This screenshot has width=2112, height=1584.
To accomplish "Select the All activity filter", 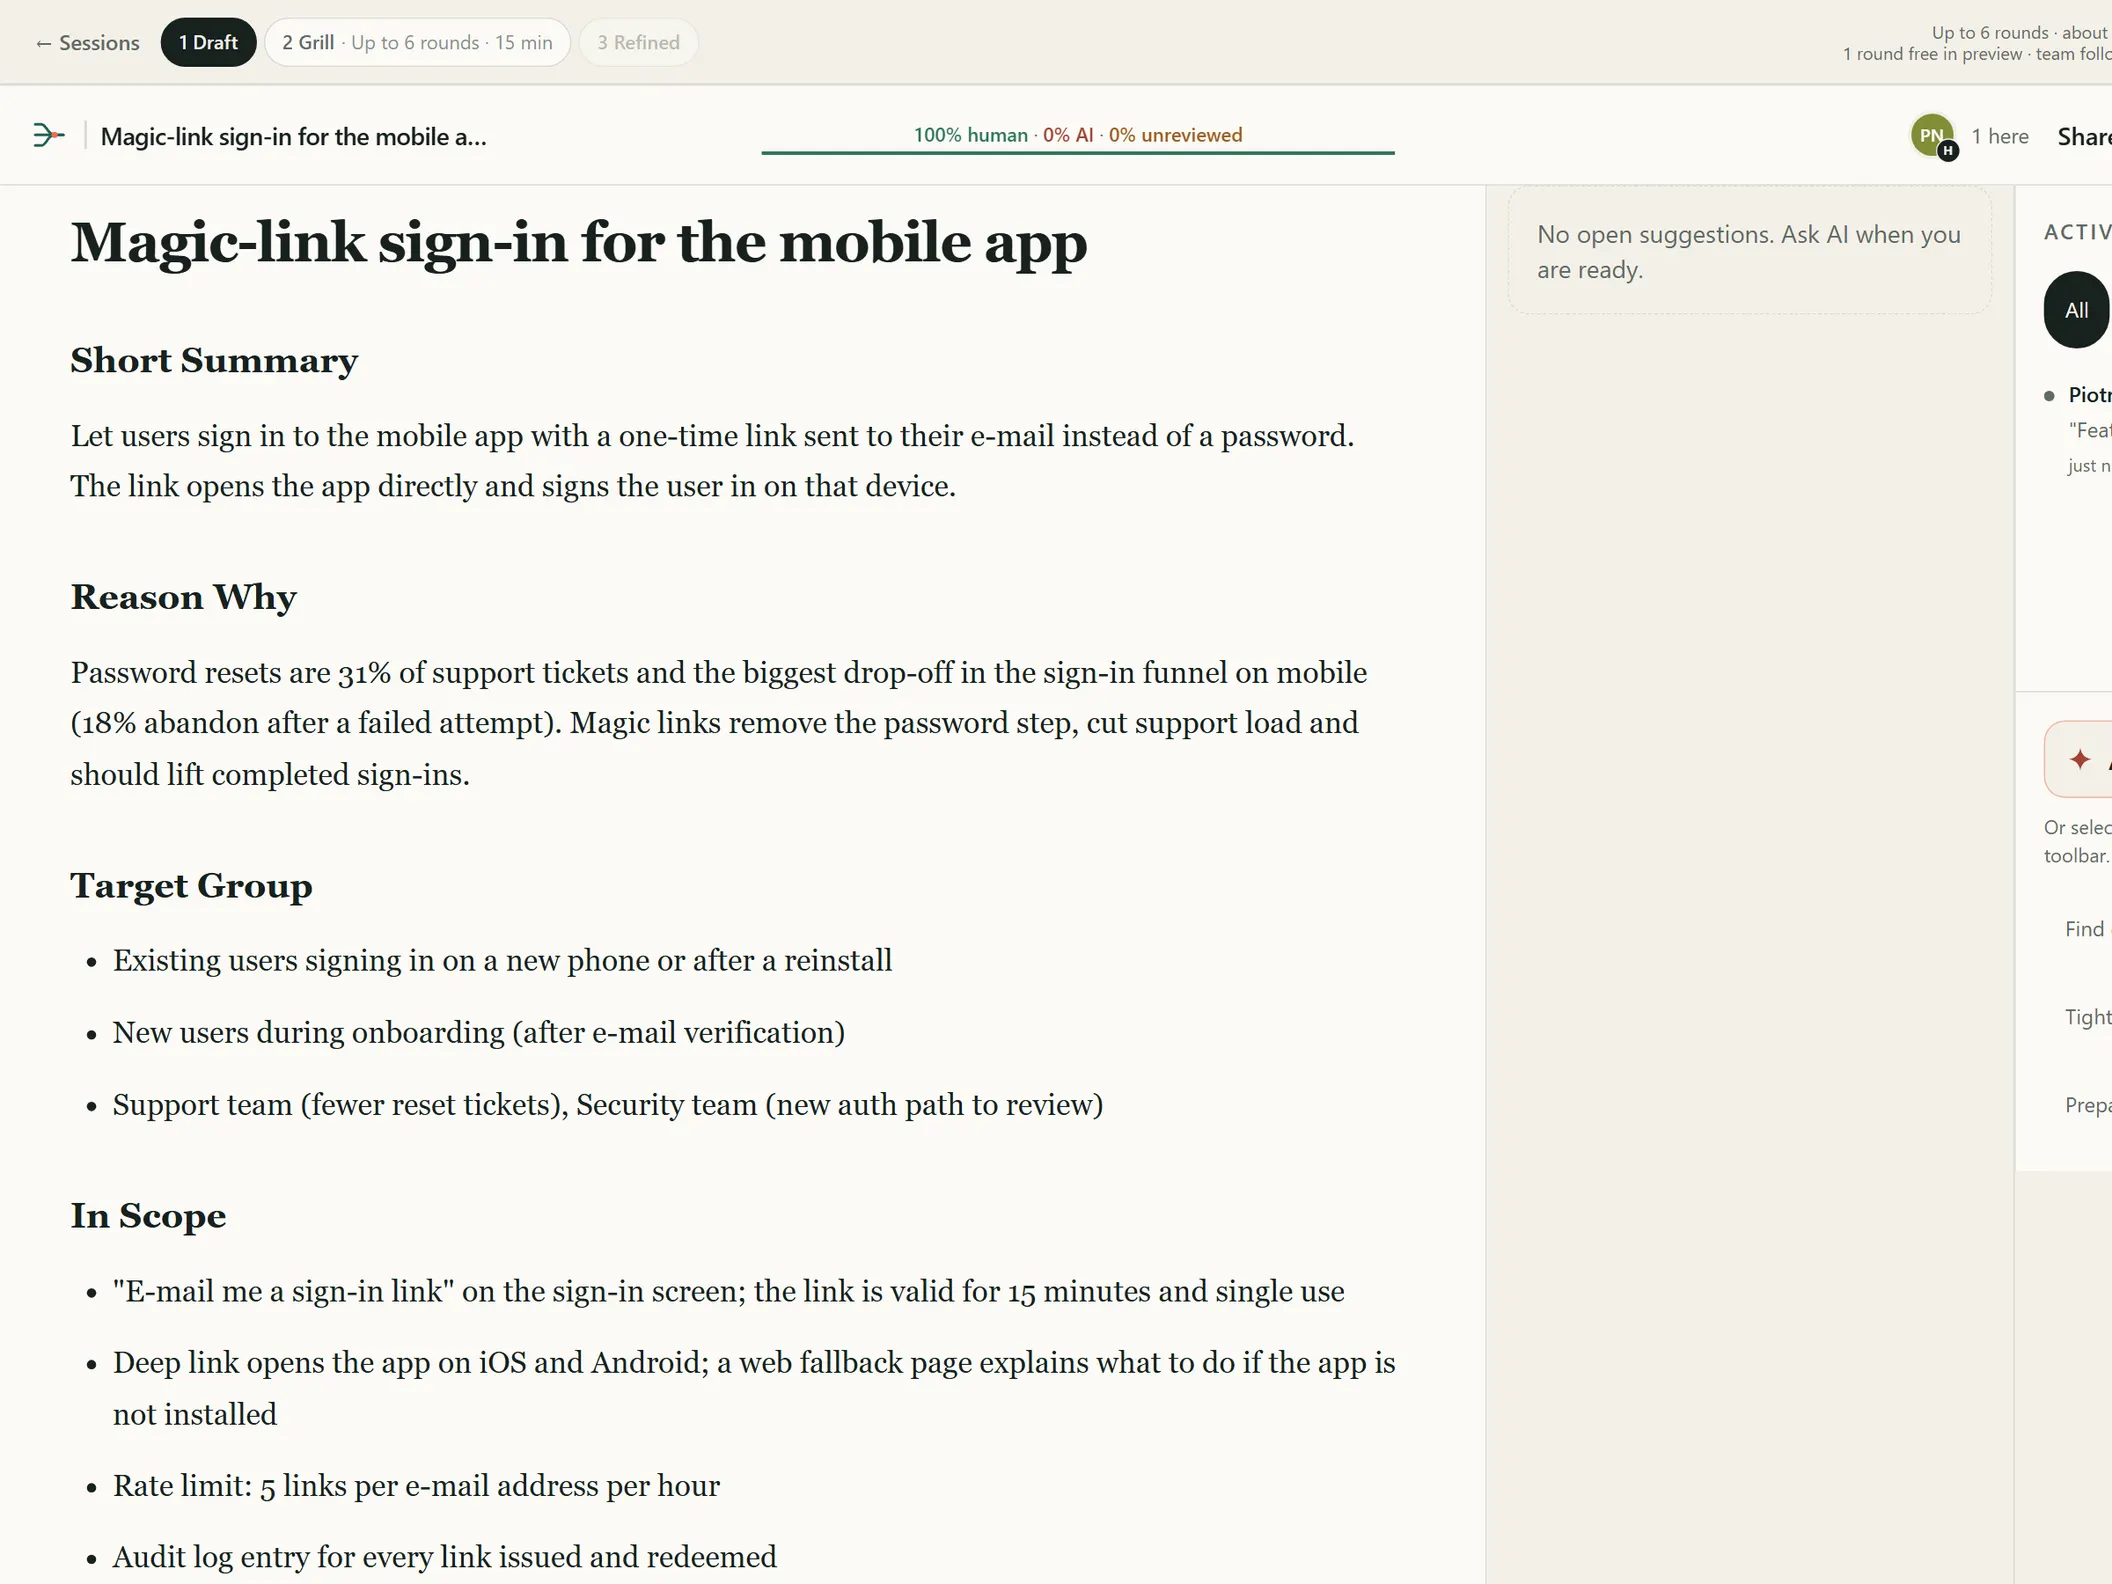I will point(2077,310).
